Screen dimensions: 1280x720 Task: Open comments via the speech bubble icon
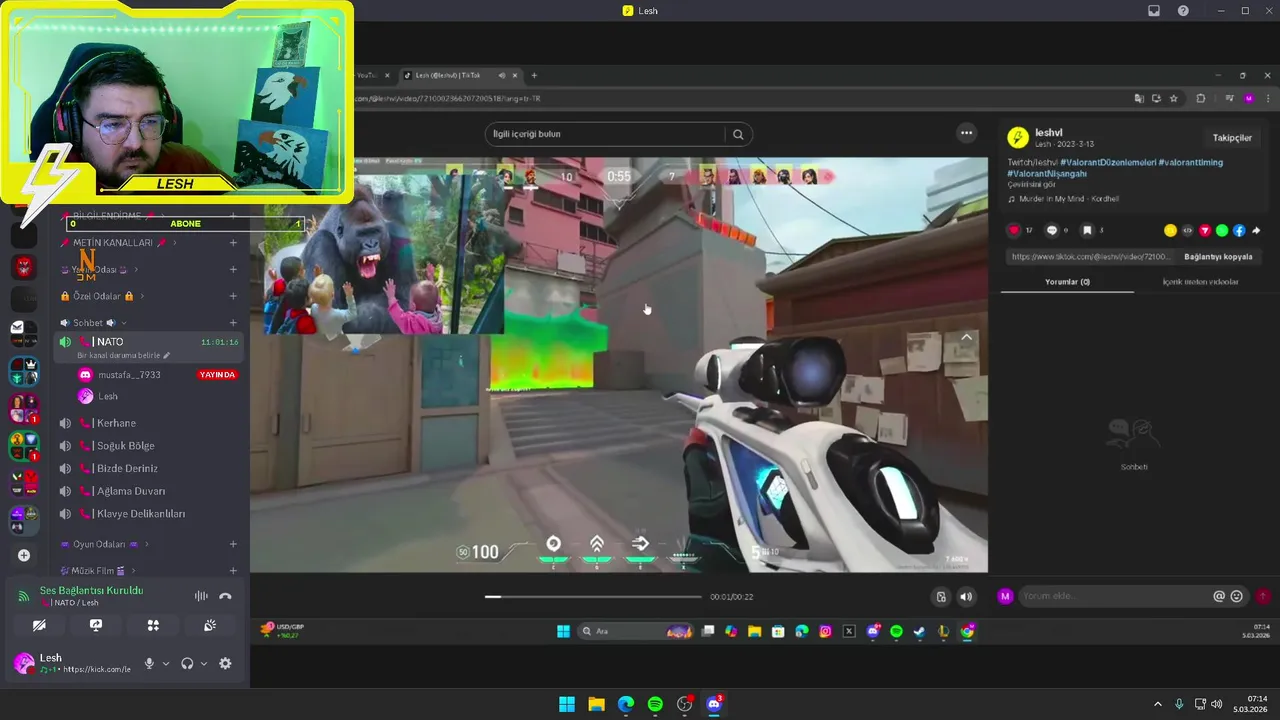[x=1051, y=230]
